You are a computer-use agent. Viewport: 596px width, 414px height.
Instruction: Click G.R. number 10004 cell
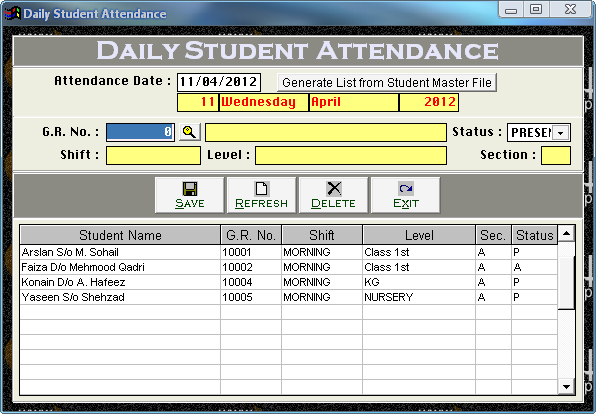tap(251, 282)
